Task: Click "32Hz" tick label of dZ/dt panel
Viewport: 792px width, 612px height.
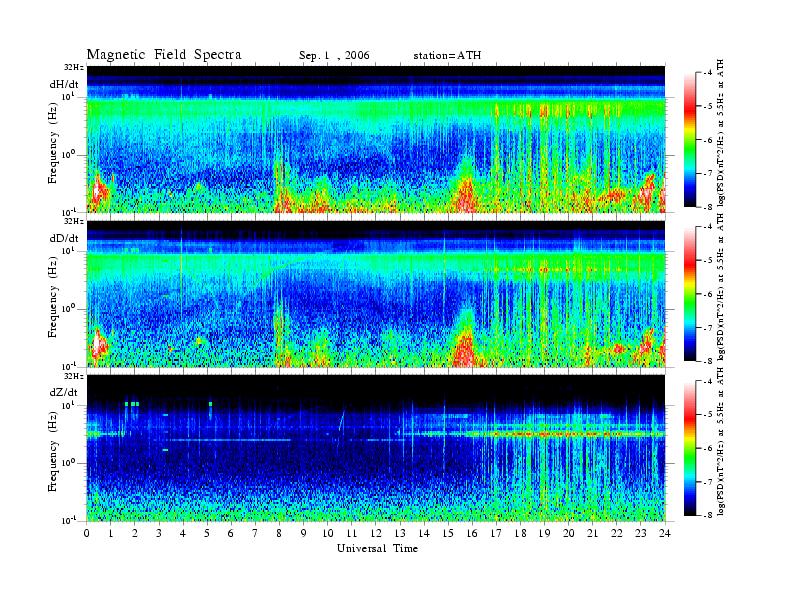Action: pos(74,376)
